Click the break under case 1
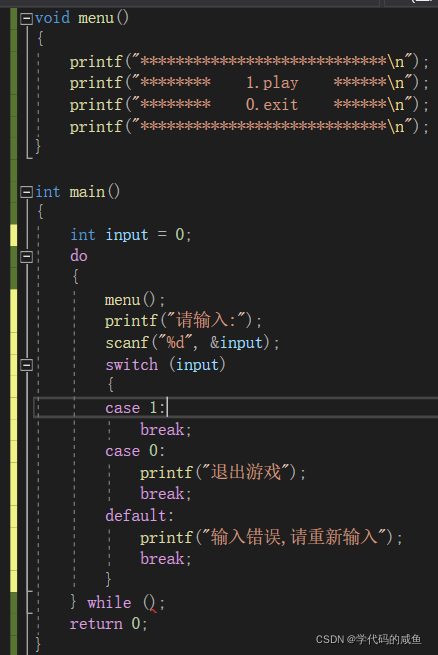Image resolution: width=438 pixels, height=655 pixels. [x=166, y=429]
